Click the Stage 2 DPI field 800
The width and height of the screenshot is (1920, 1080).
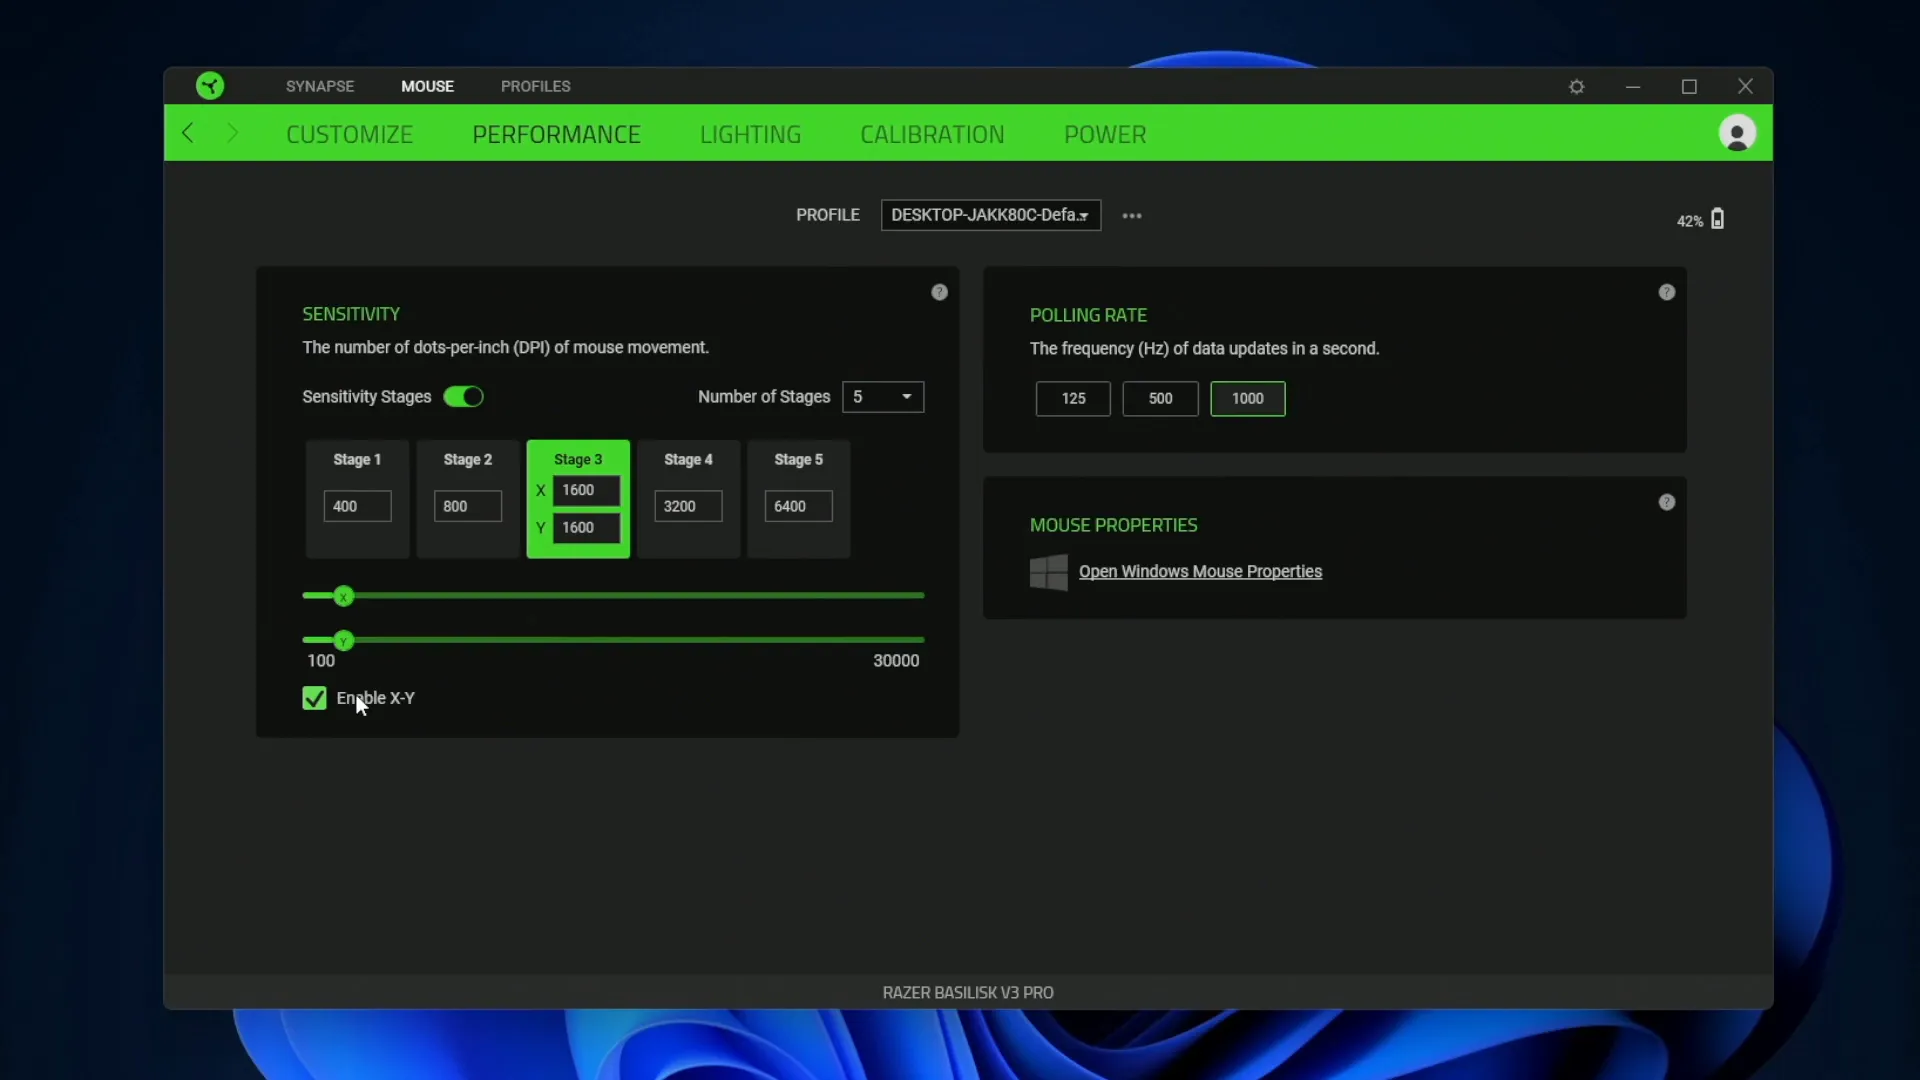coord(468,506)
